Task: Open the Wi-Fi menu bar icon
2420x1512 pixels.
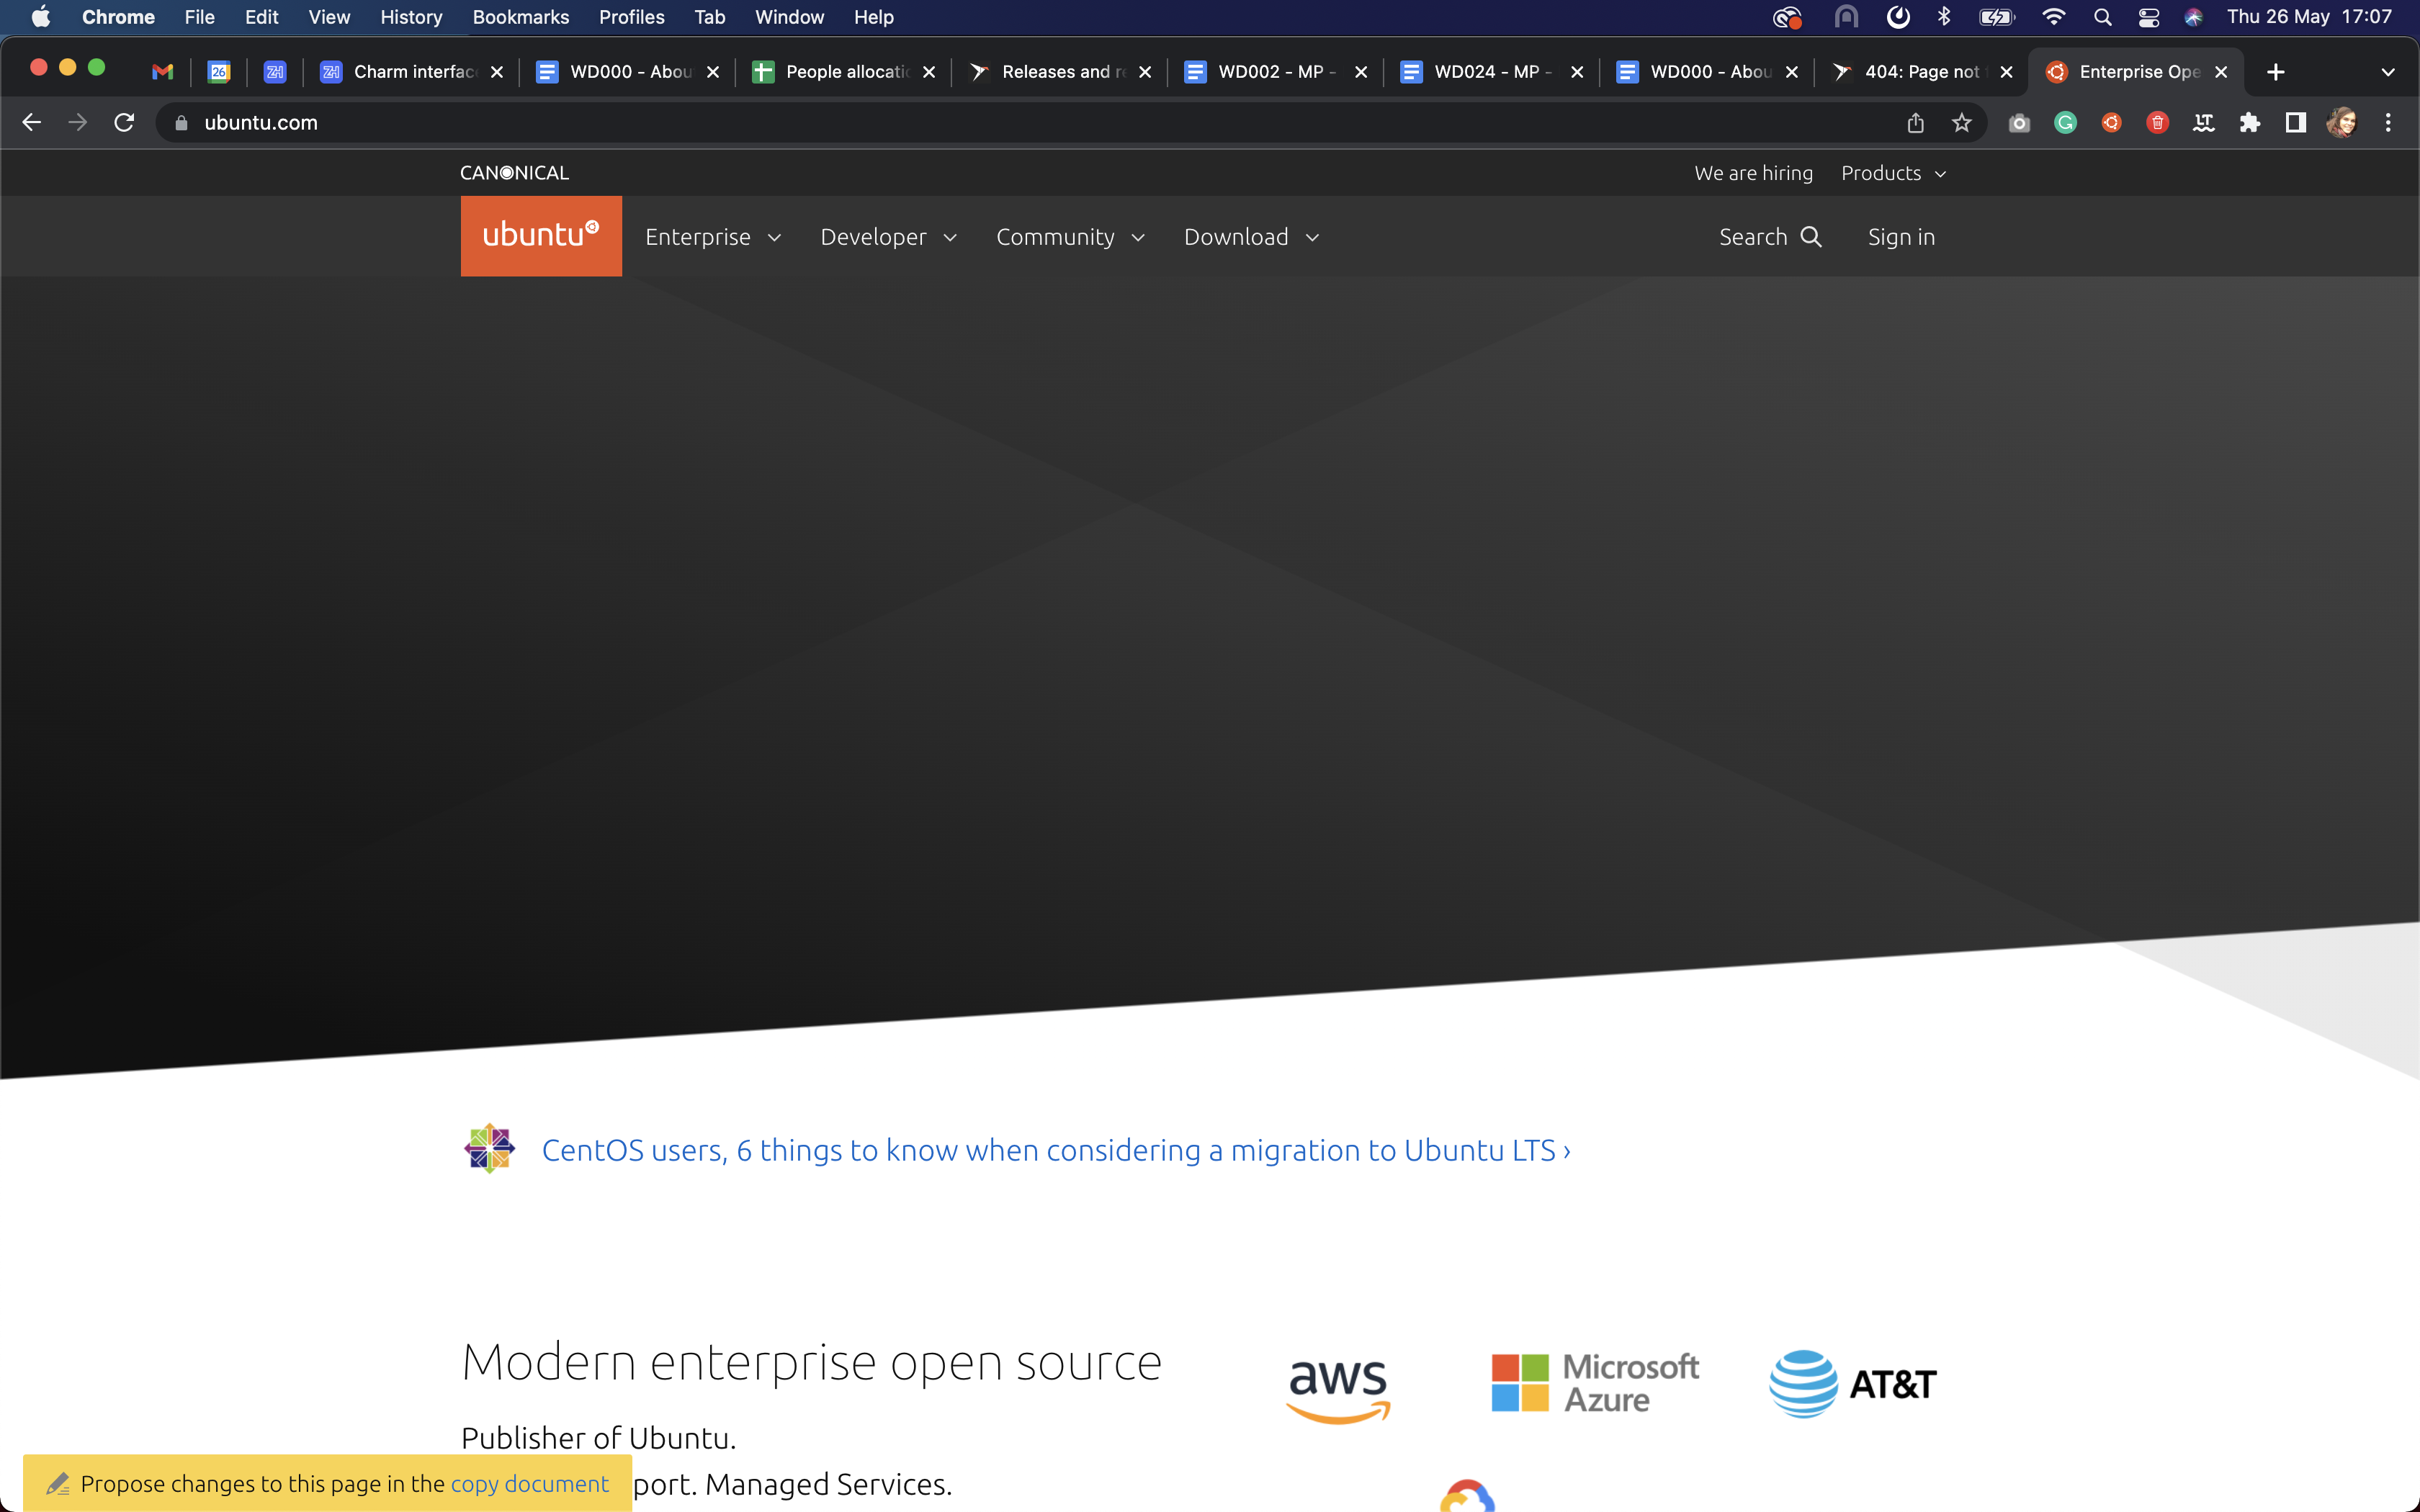Action: (x=2054, y=17)
